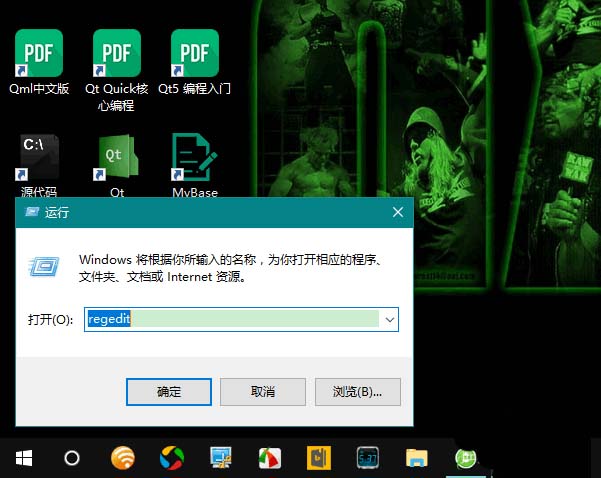The image size is (601, 478).
Task: Open the 5:37 digital clock taskbar icon
Action: (368, 458)
